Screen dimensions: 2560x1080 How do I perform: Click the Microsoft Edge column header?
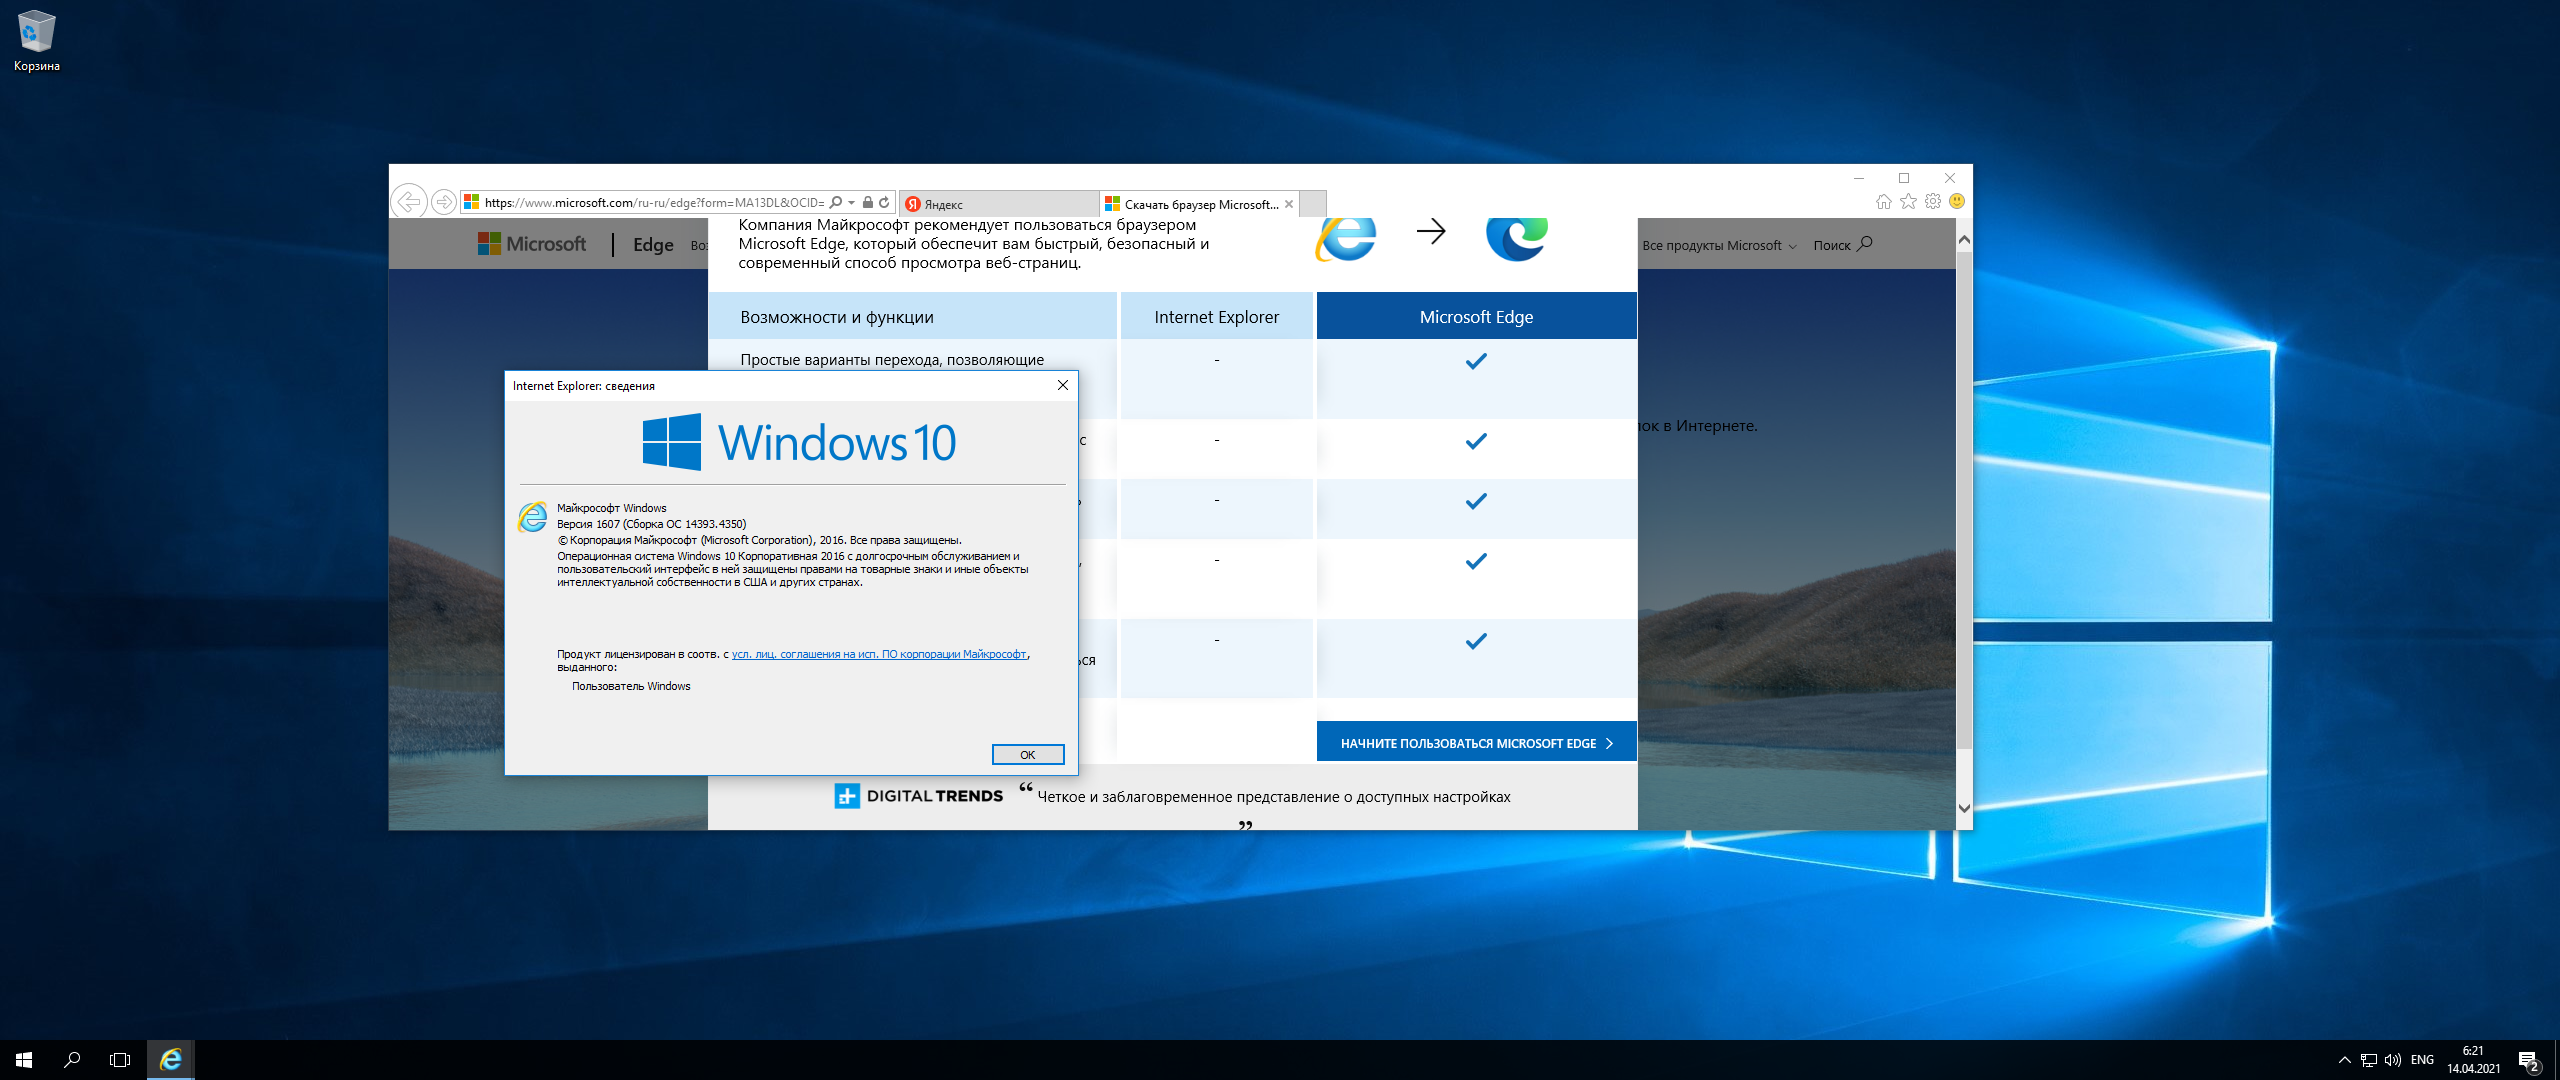tap(1476, 317)
